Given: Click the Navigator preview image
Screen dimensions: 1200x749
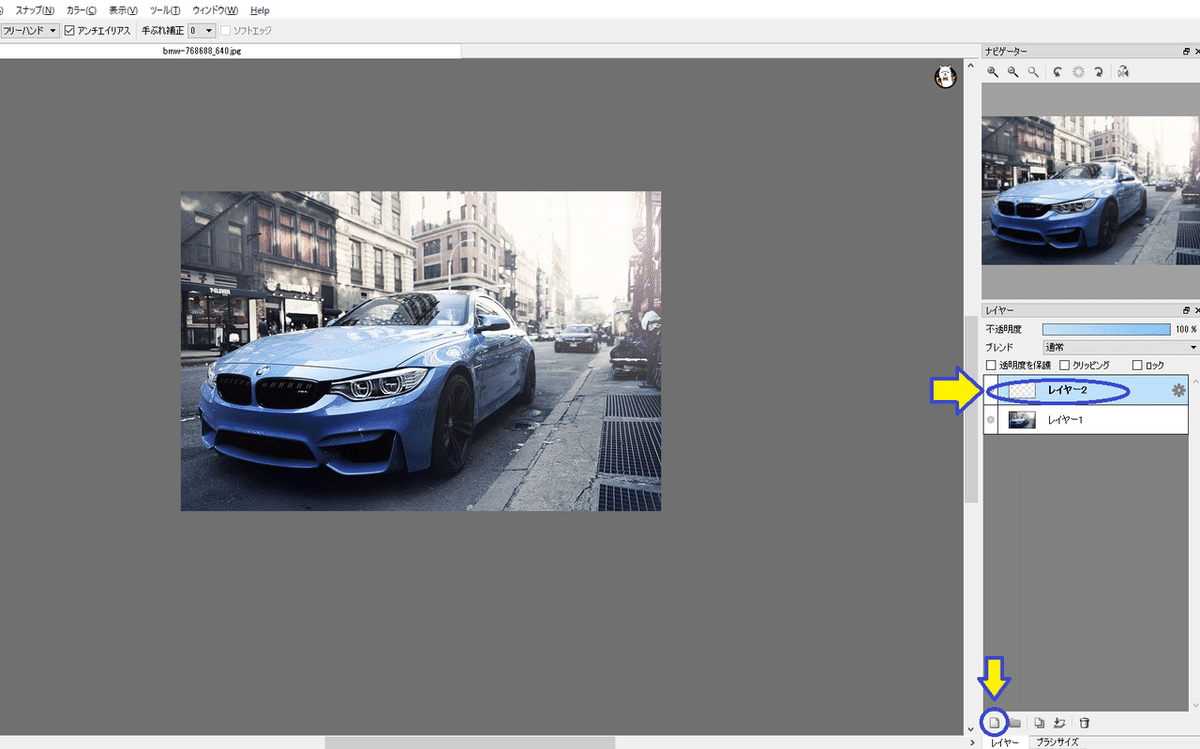Looking at the screenshot, I should pos(1090,191).
